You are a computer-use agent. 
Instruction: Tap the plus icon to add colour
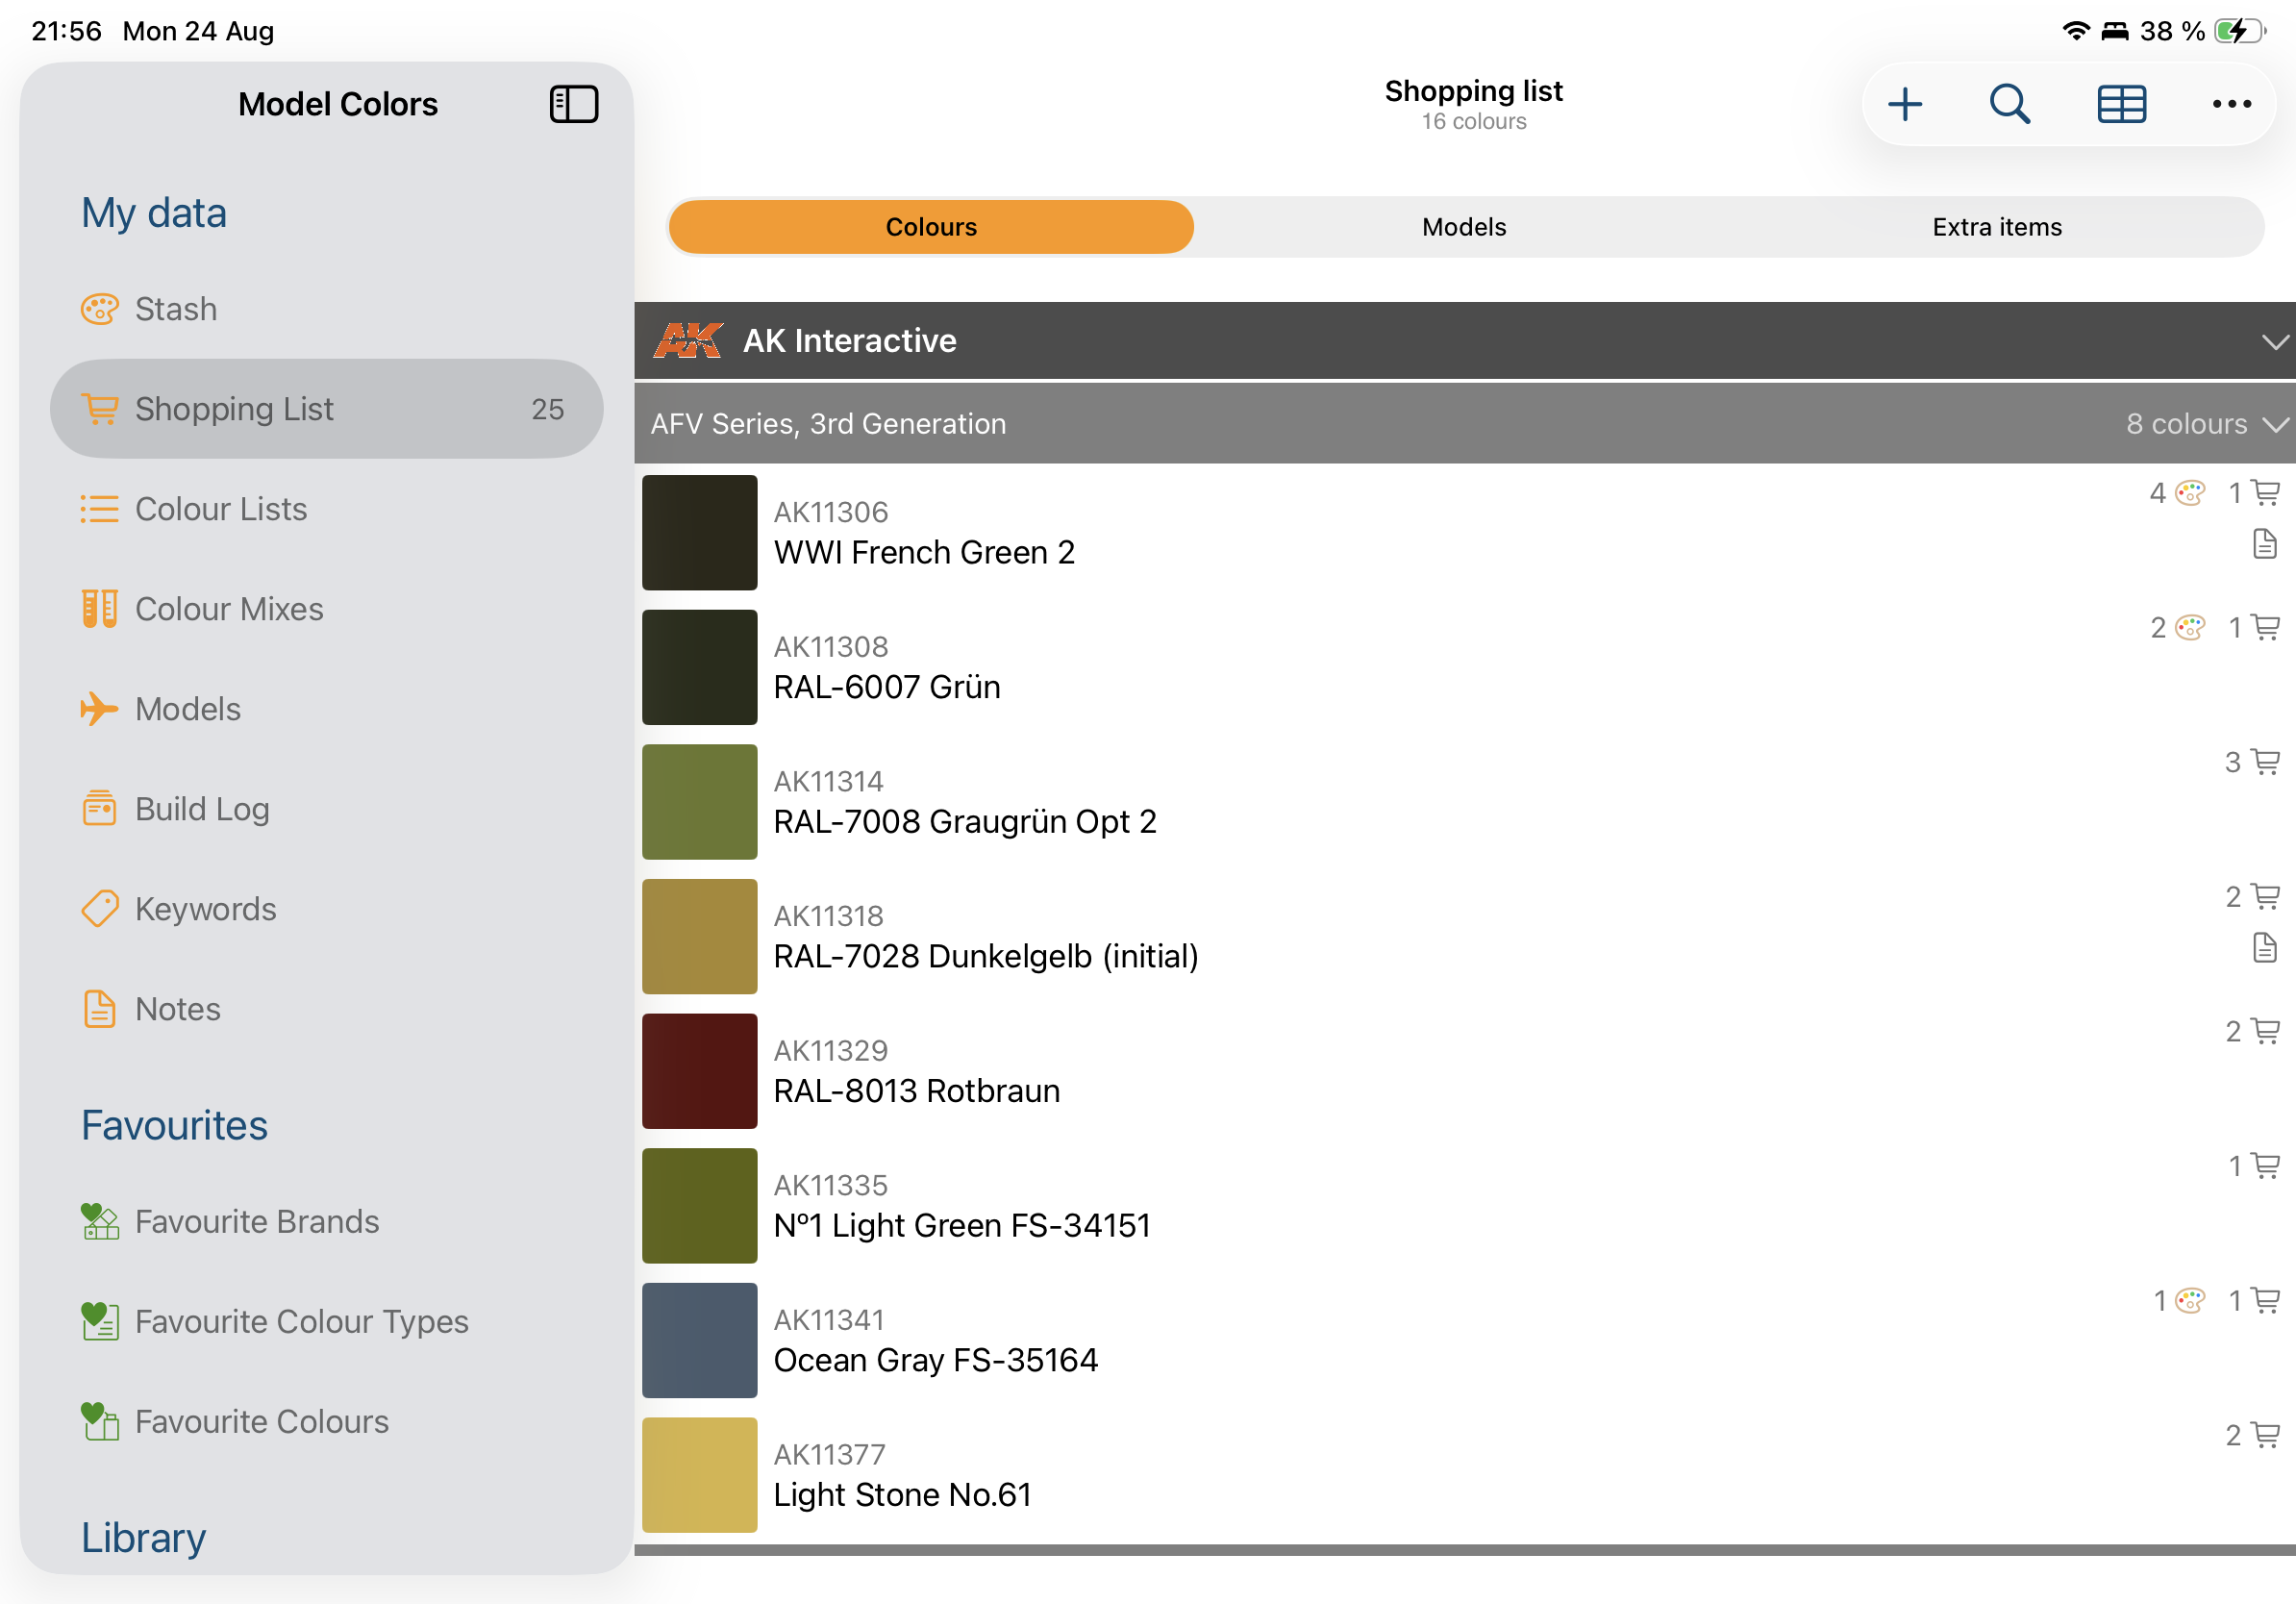[x=1905, y=104]
